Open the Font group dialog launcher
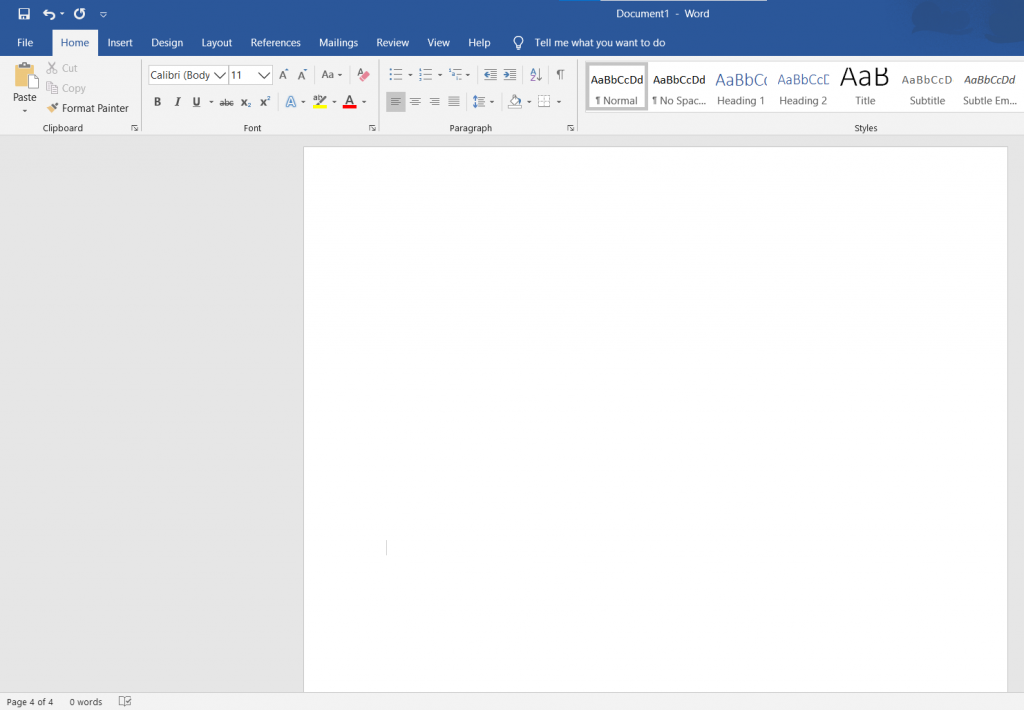Image resolution: width=1024 pixels, height=710 pixels. pyautogui.click(x=371, y=127)
